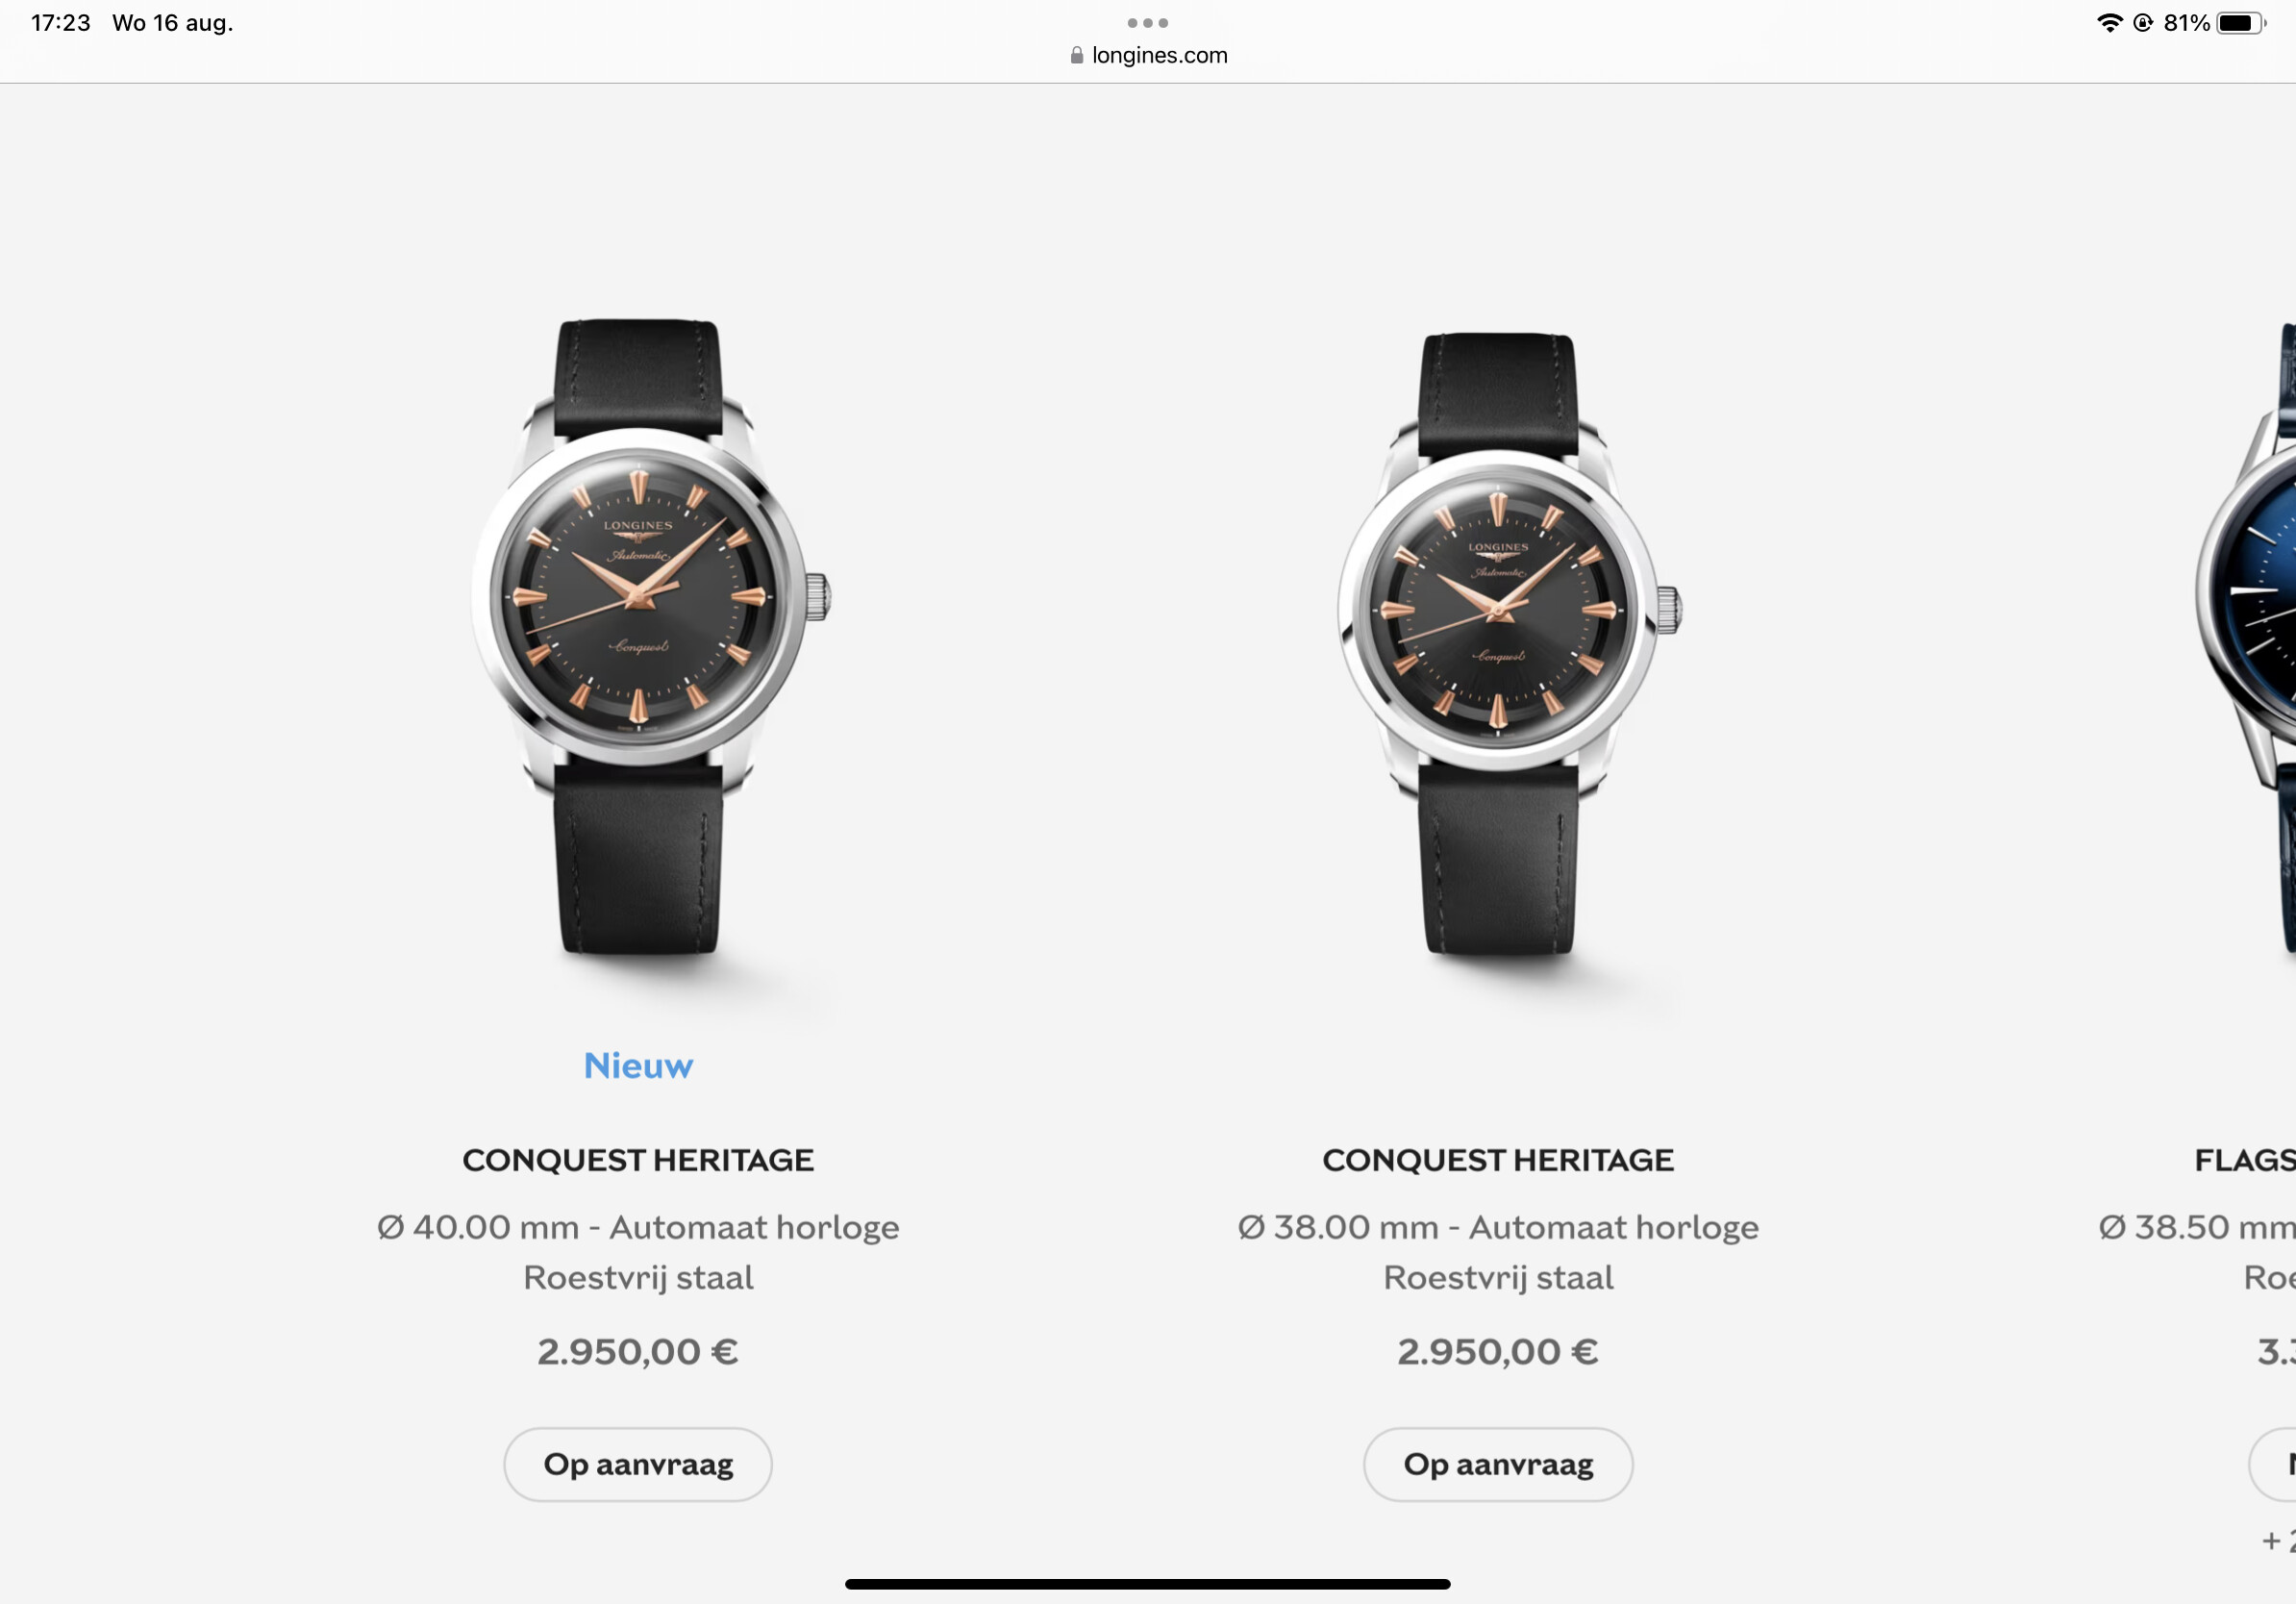Screen dimensions: 2296x1604
Task: Tap the Nieuw label under first watch
Action: pos(638,1066)
